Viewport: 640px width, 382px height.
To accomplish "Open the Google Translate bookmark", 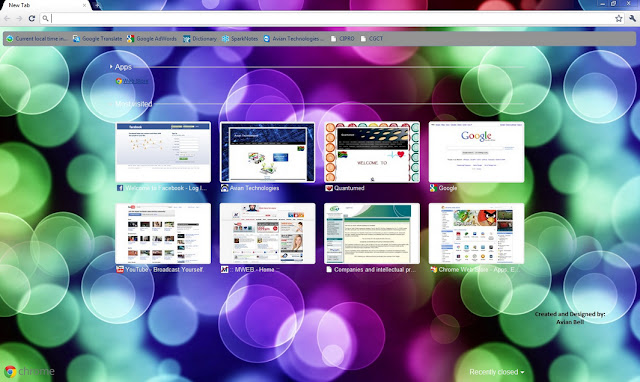I will [97, 39].
